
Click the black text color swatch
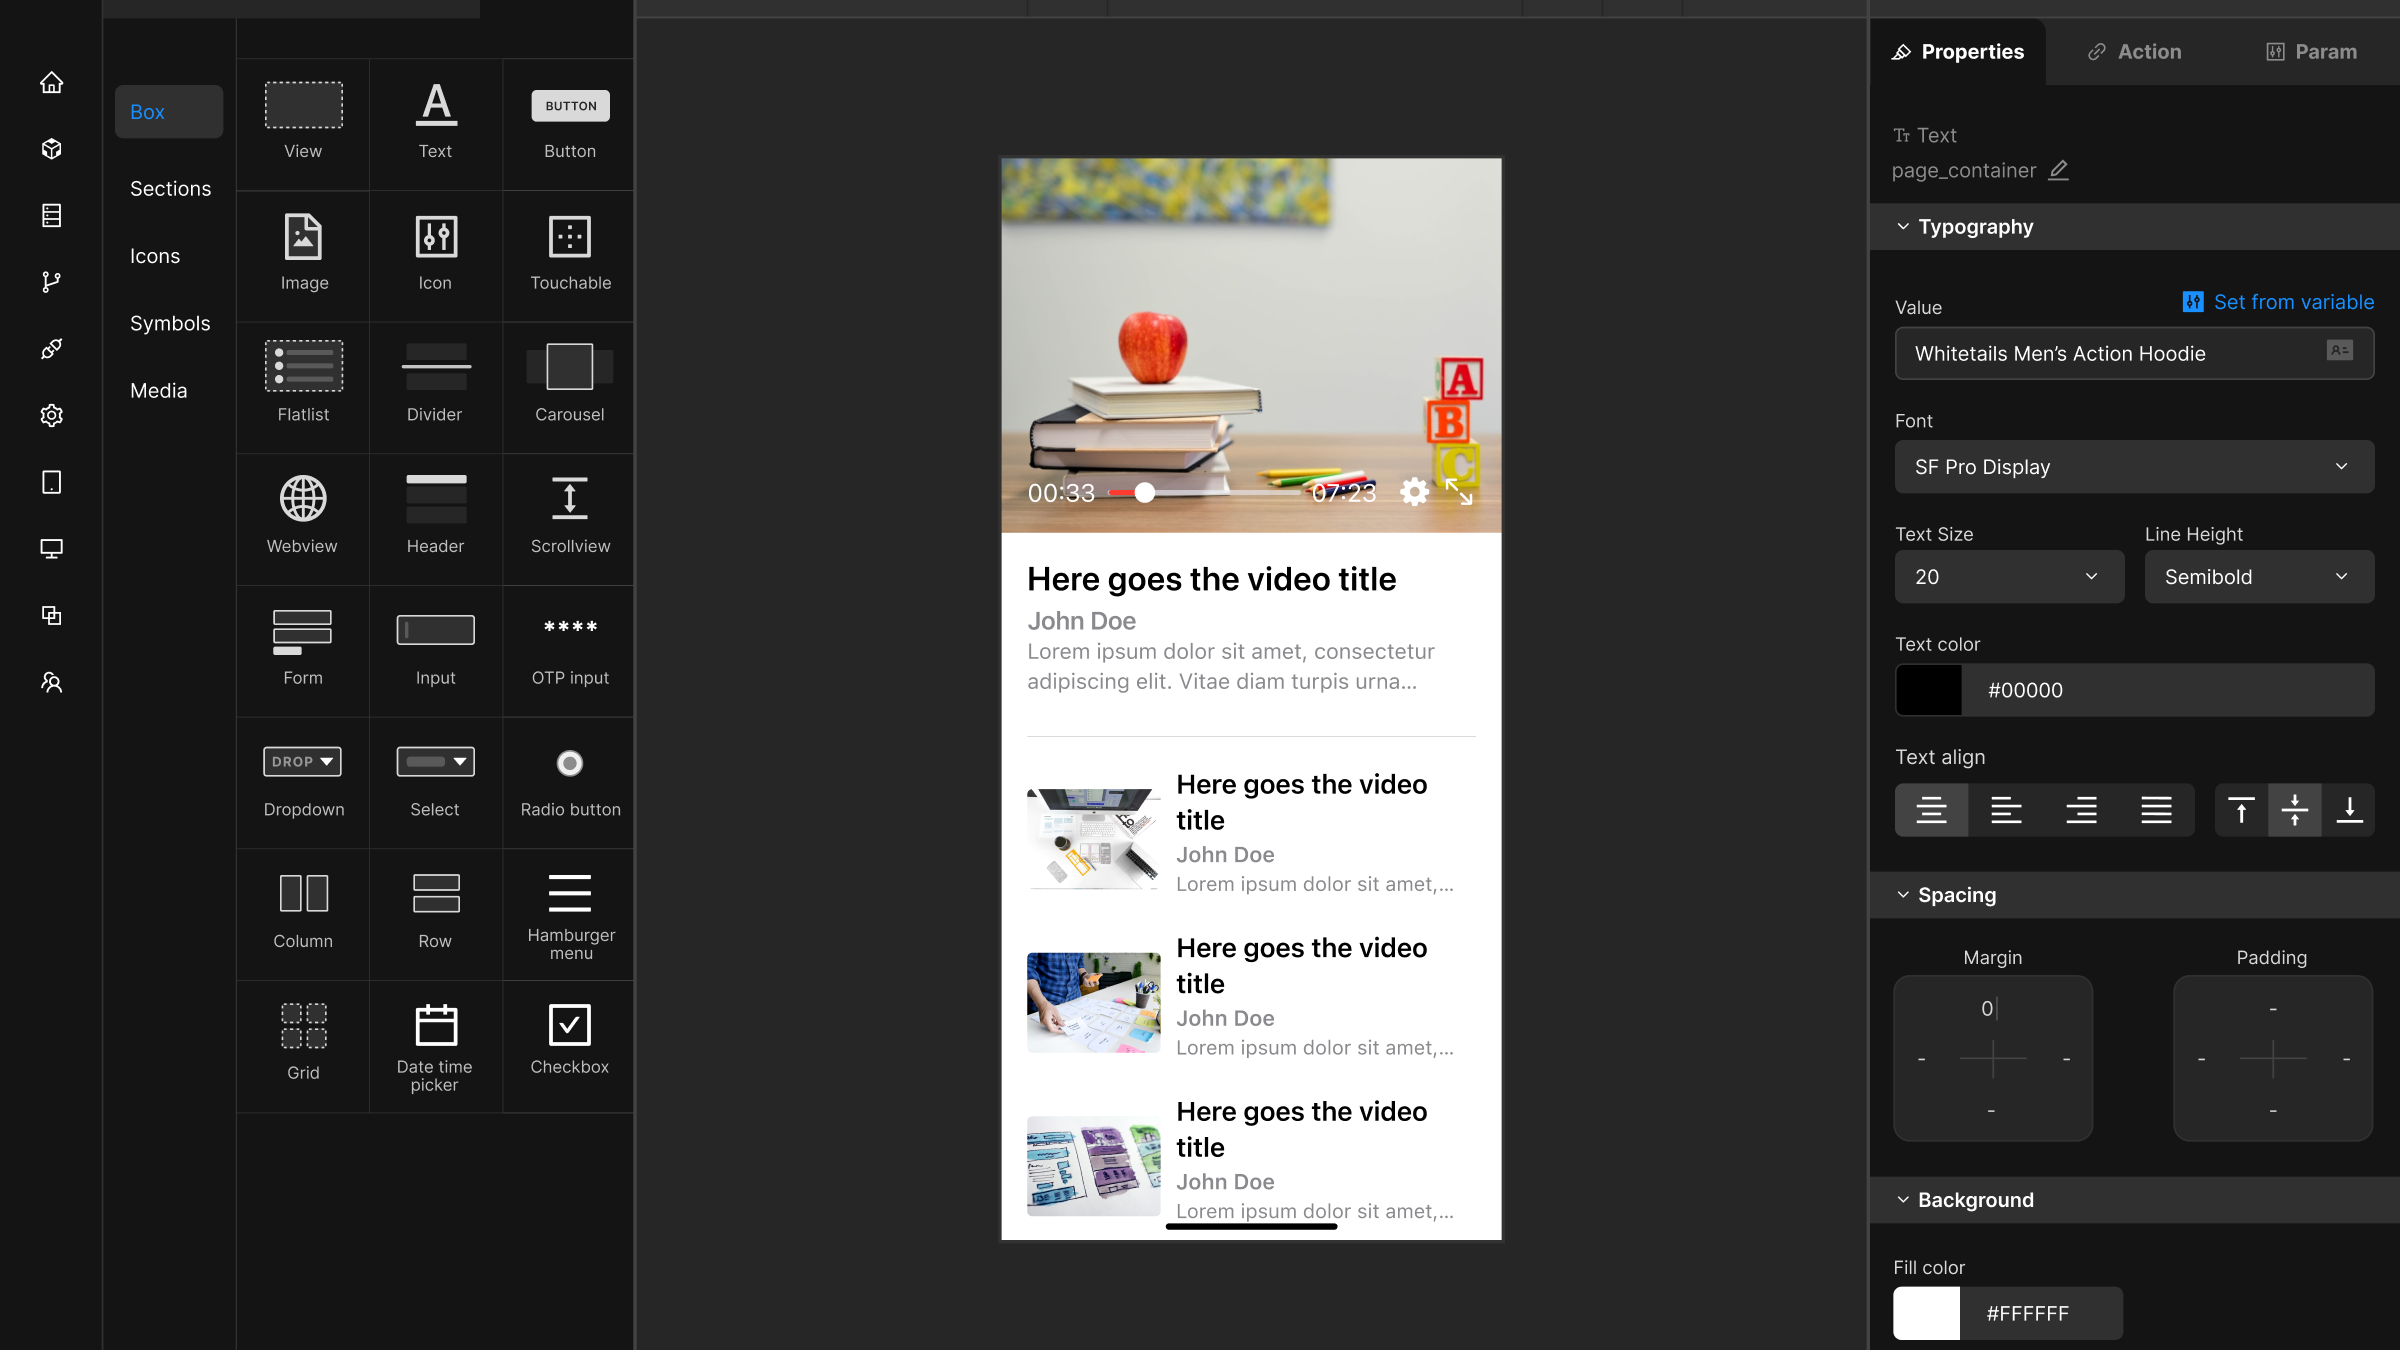(x=1928, y=690)
